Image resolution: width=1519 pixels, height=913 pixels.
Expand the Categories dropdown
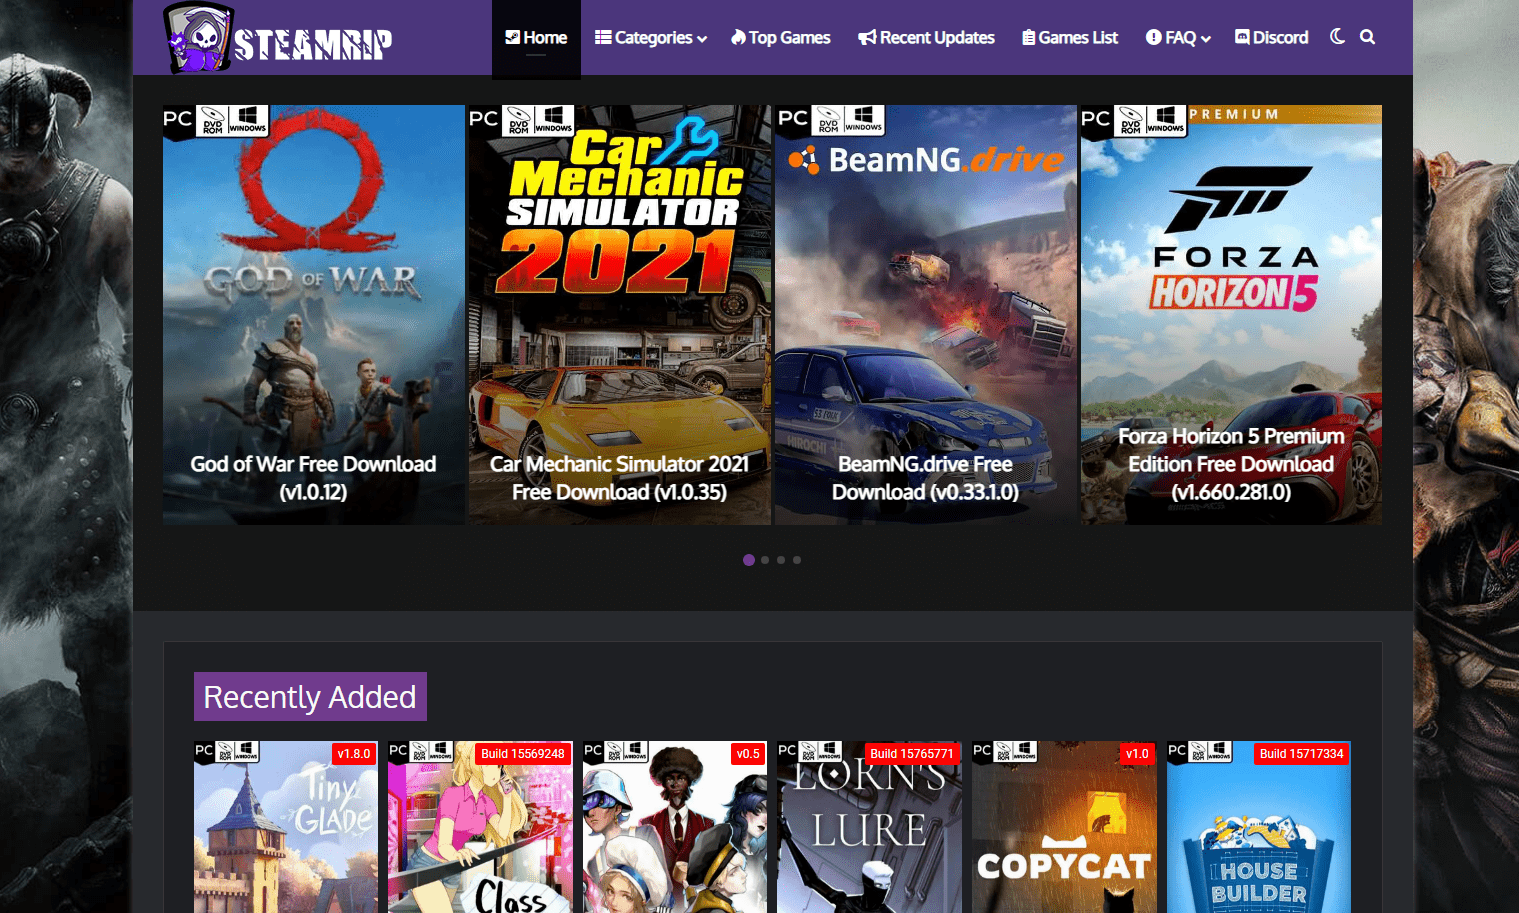pos(650,37)
